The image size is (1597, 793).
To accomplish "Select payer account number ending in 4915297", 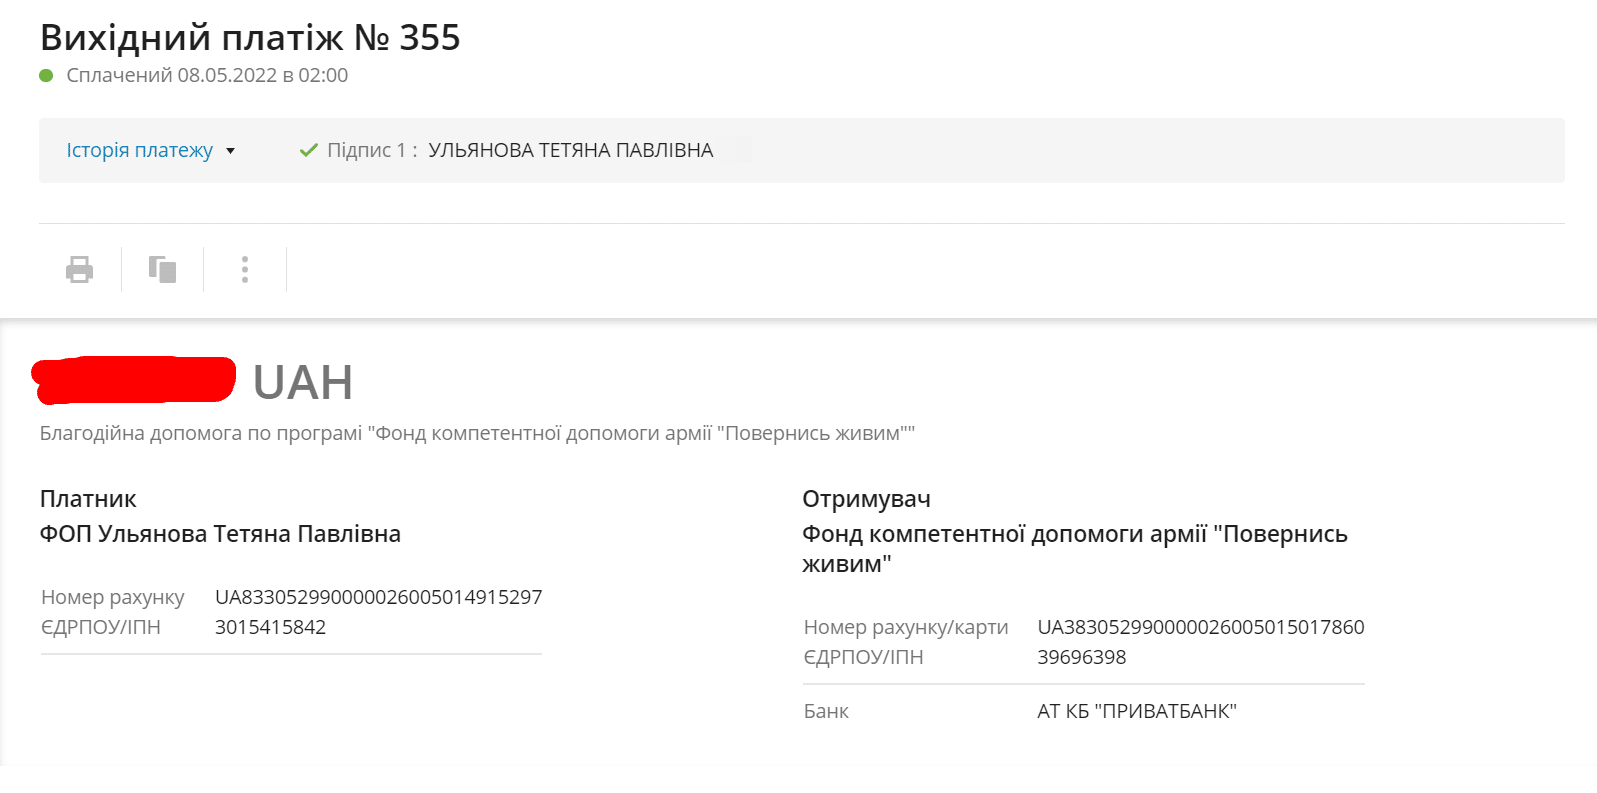I will click(378, 597).
